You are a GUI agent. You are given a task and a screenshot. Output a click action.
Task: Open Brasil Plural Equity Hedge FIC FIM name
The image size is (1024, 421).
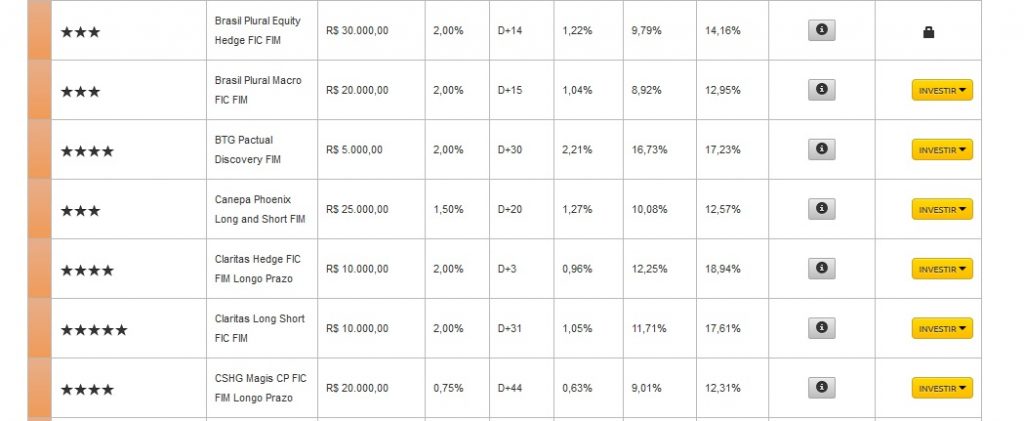tap(257, 30)
